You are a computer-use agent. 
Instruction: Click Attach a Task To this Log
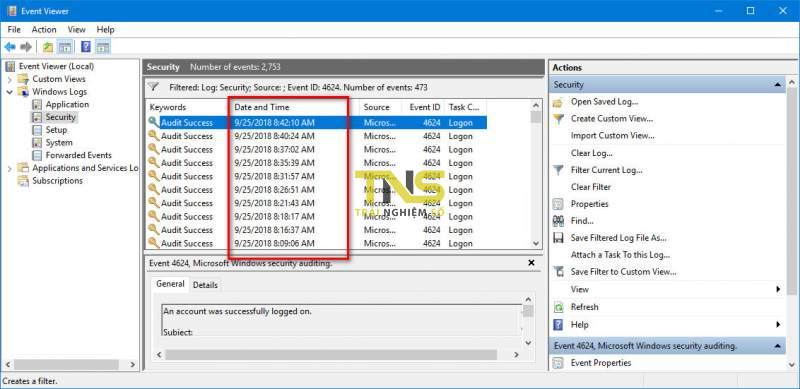[x=620, y=255]
